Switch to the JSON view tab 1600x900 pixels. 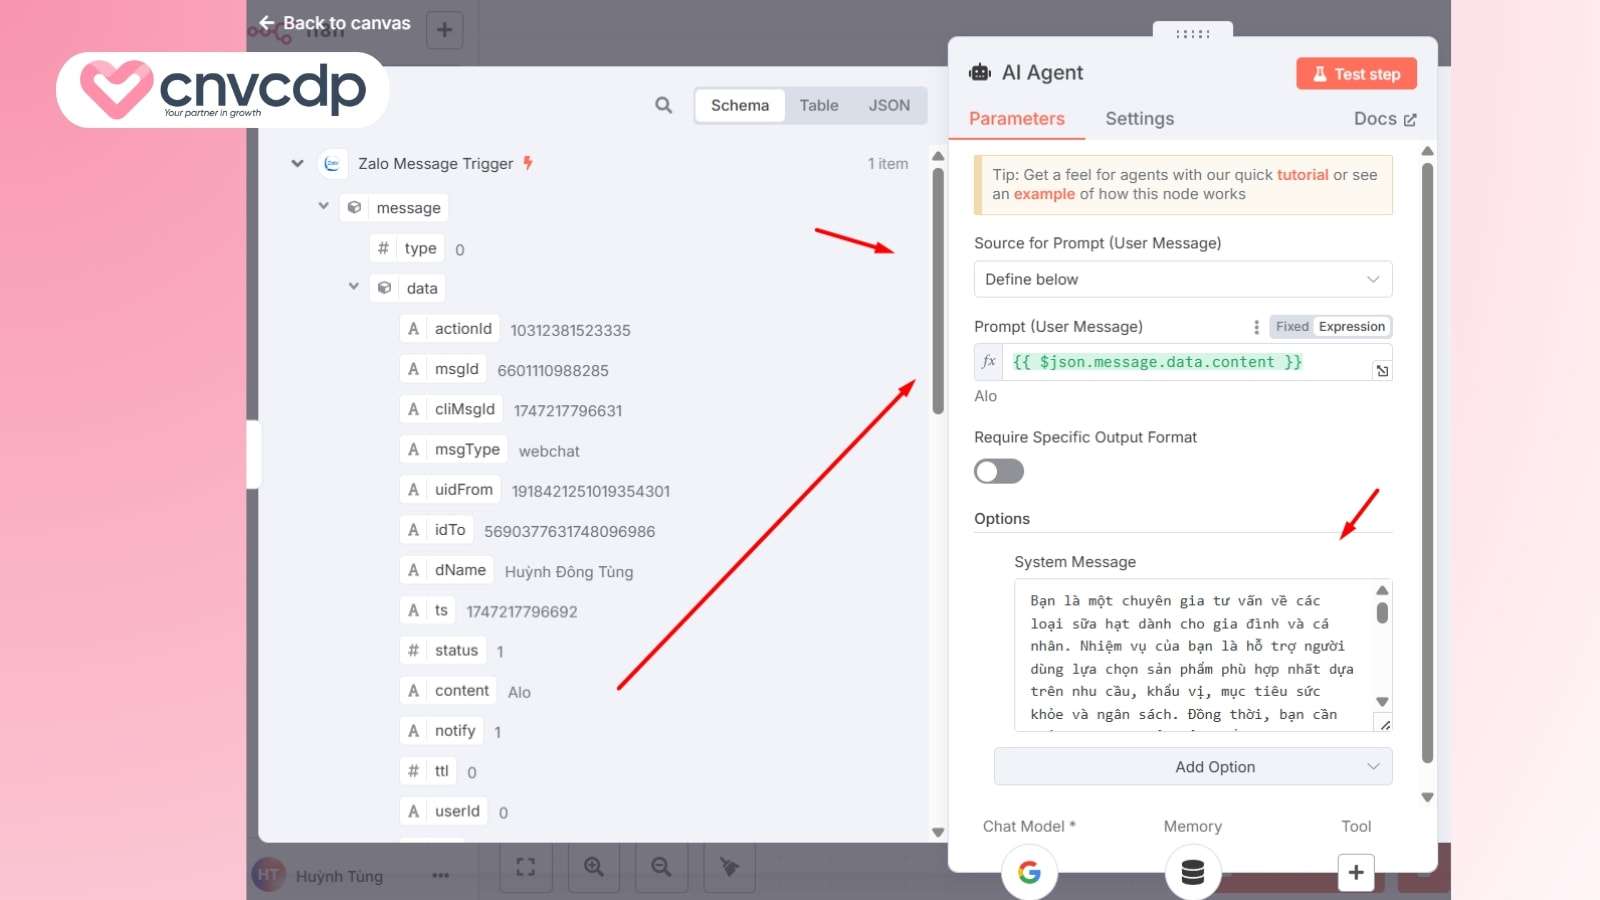click(889, 105)
